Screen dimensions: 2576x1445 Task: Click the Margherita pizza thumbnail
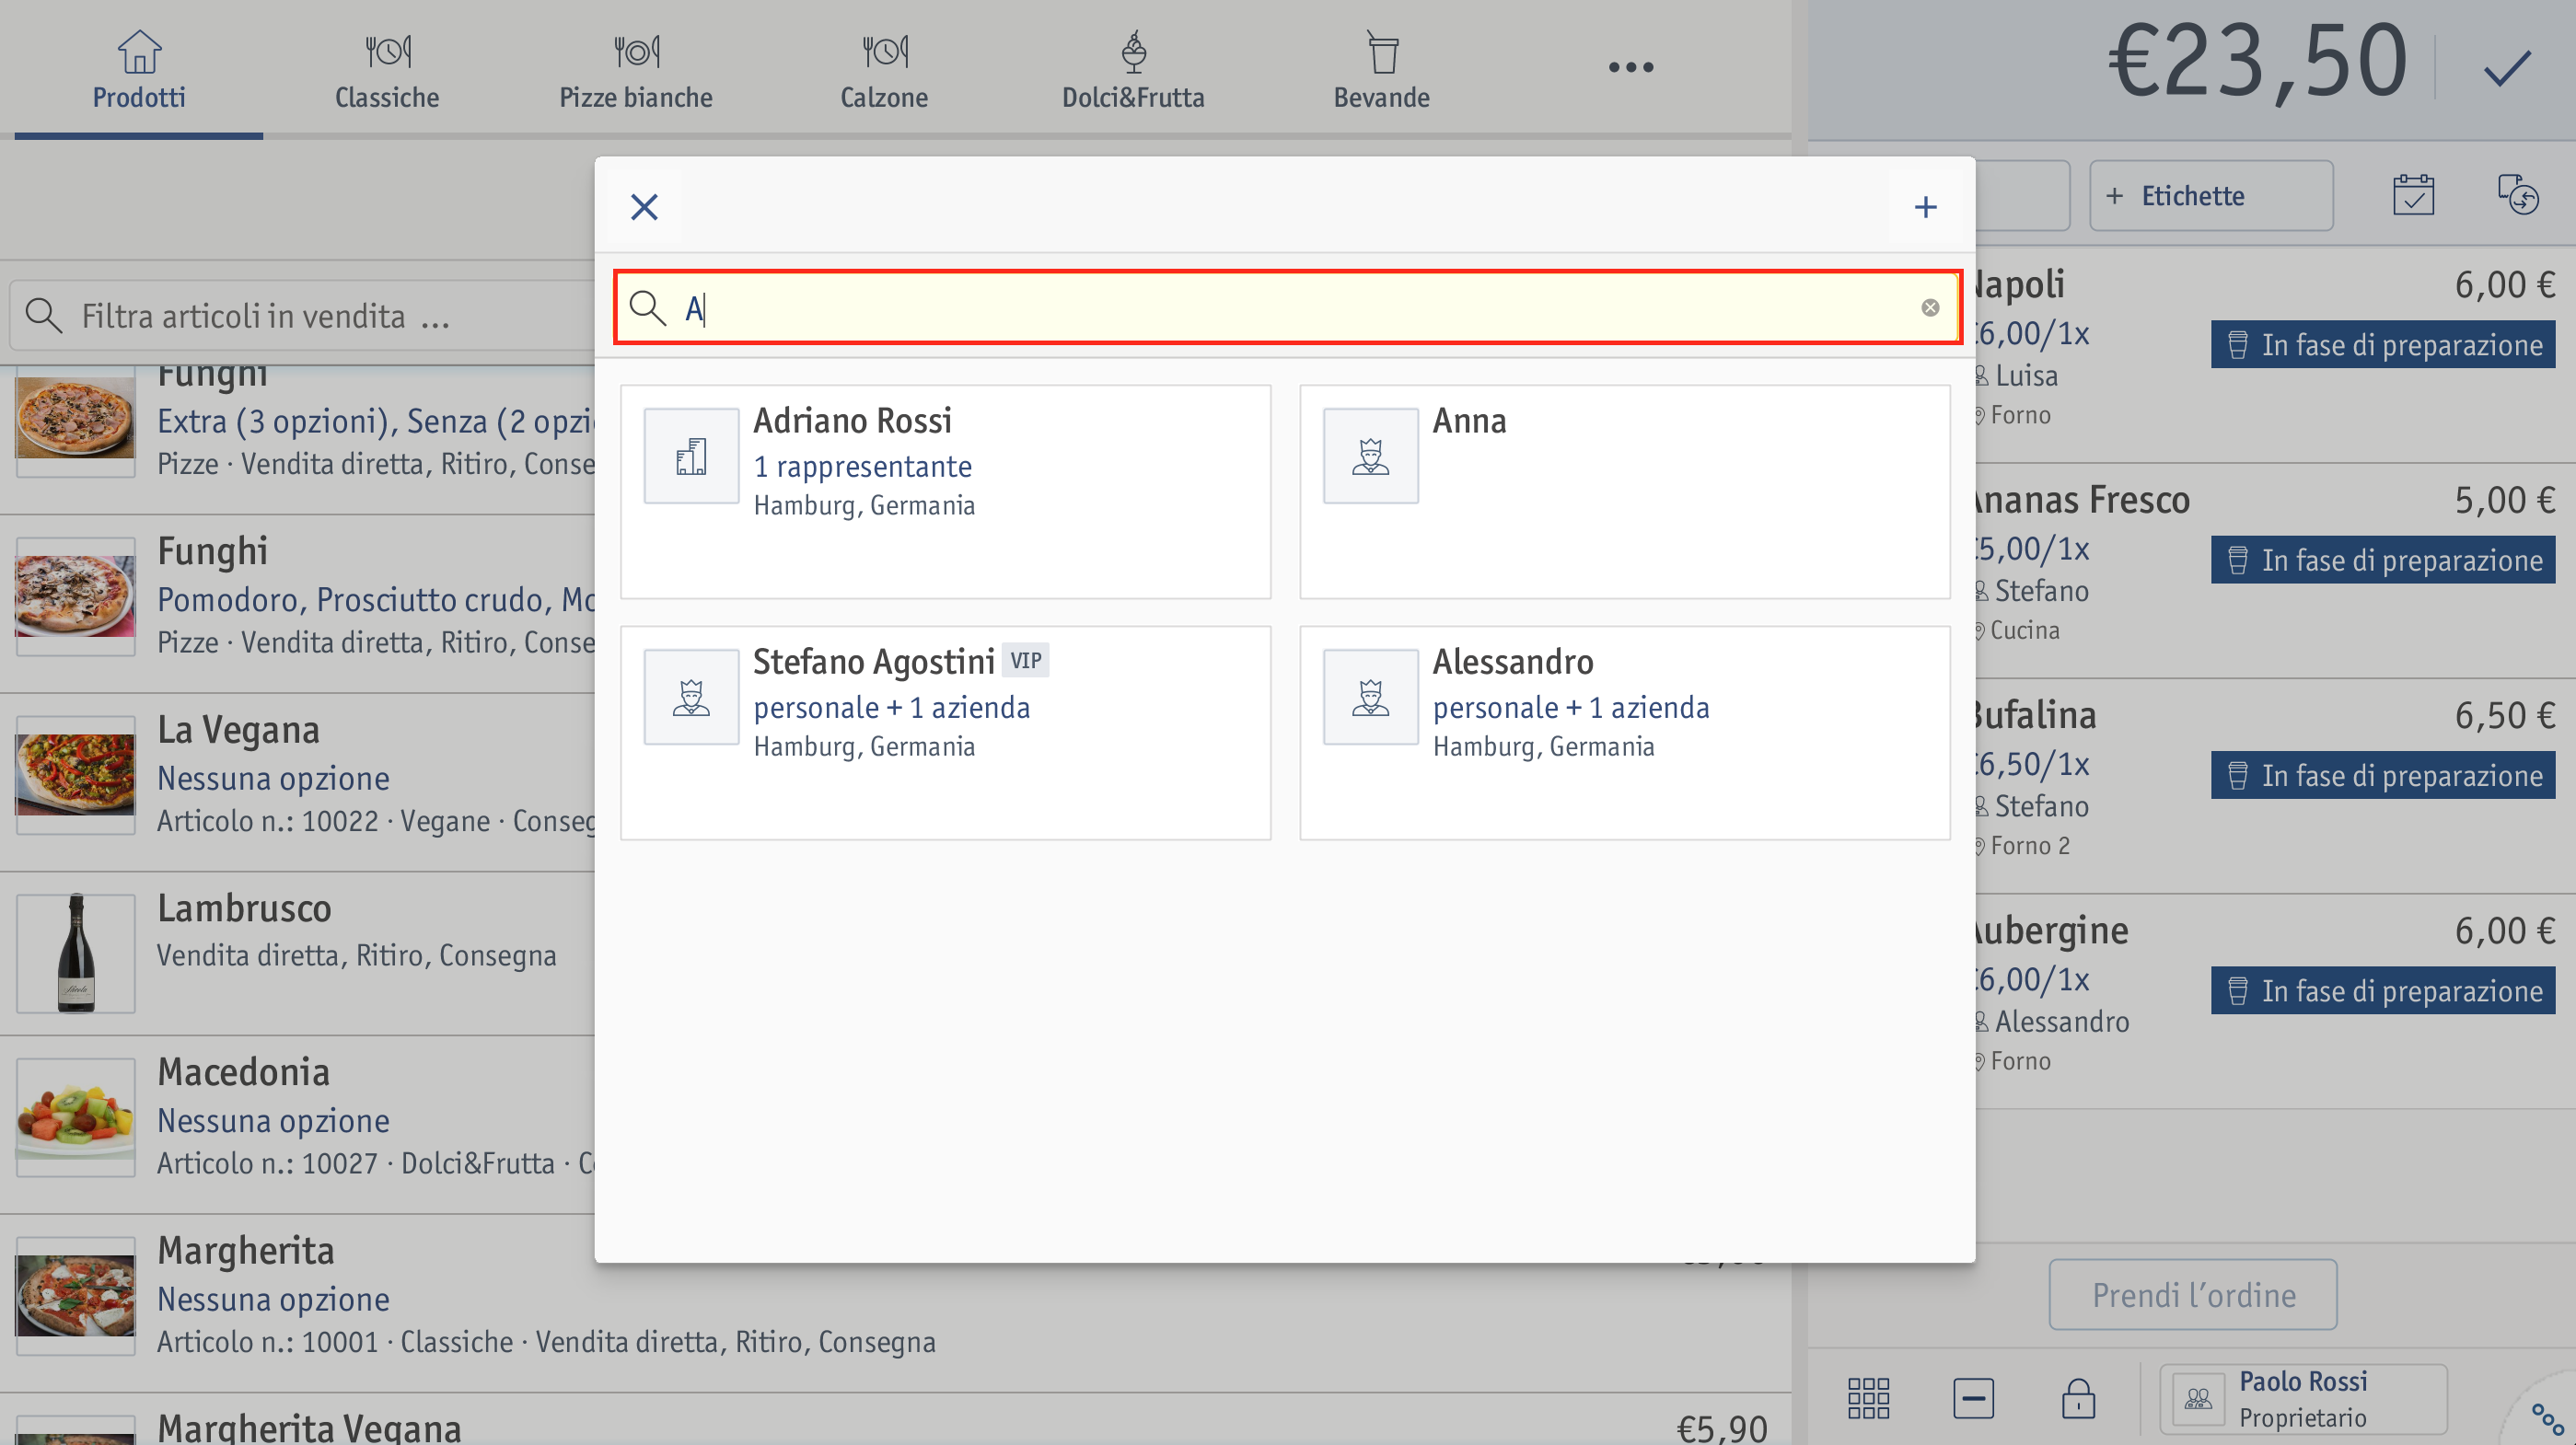pos(76,1296)
